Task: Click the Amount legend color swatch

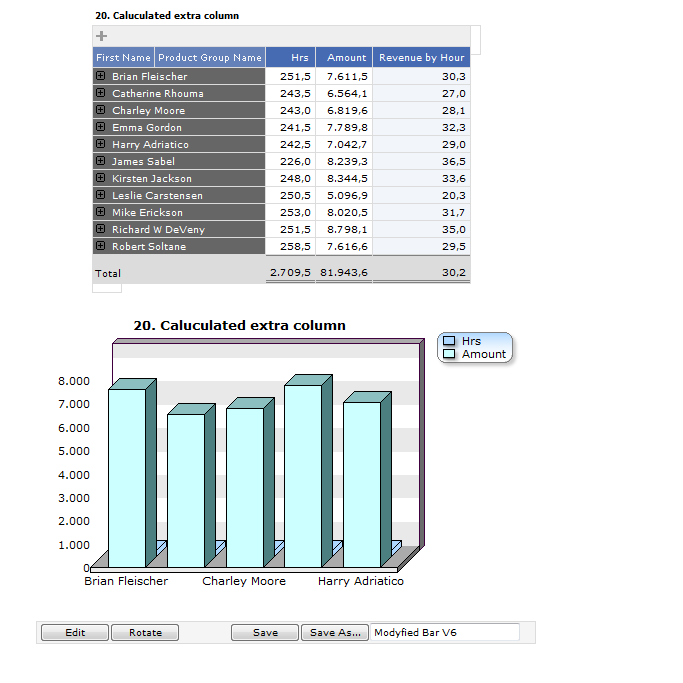Action: click(449, 354)
